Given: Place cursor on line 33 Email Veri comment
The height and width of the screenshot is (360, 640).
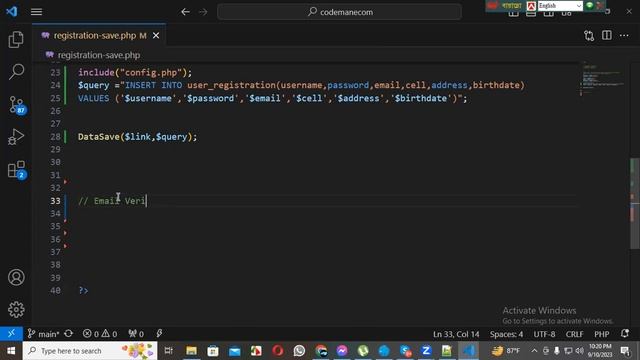Looking at the screenshot, I should tap(112, 201).
